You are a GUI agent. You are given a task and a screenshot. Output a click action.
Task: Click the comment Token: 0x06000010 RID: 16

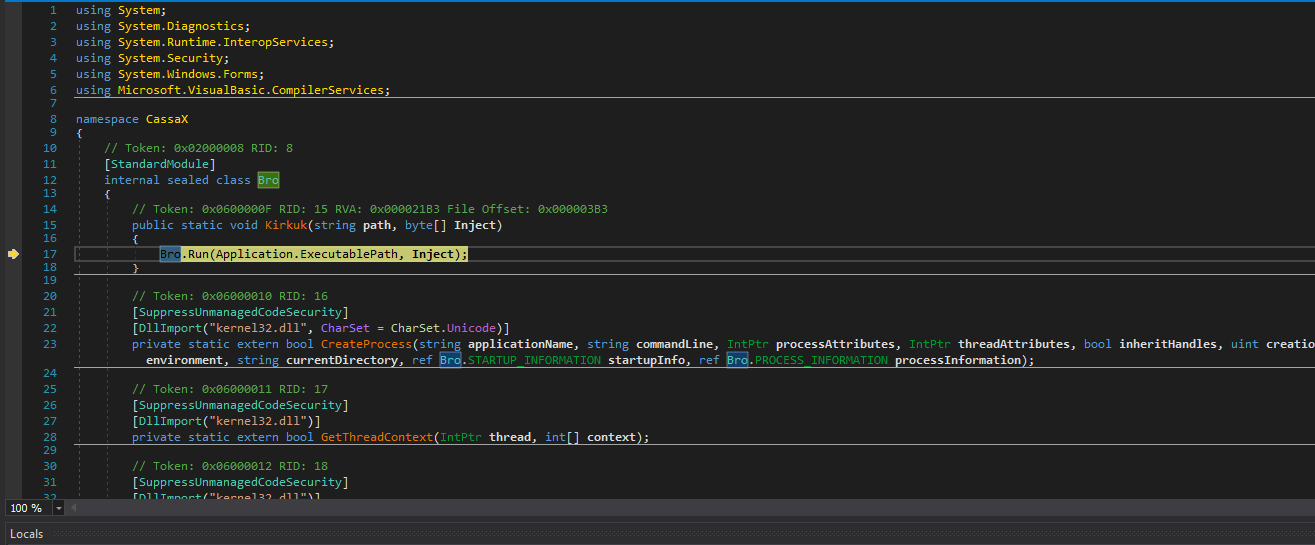(x=230, y=296)
